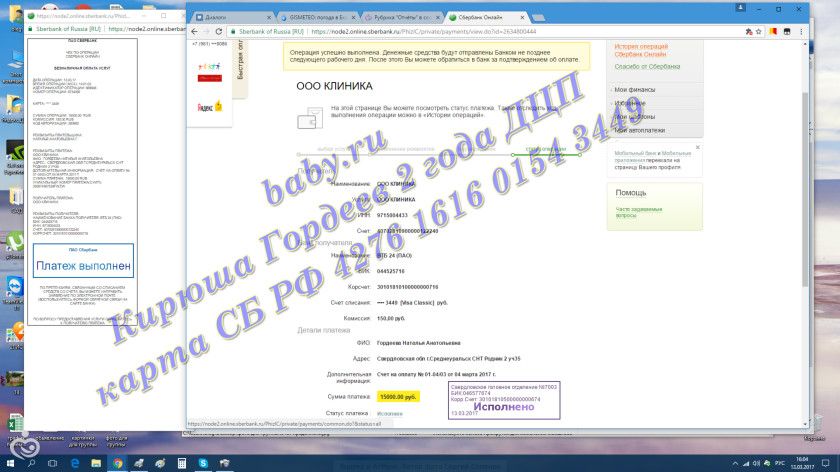The height and width of the screenshot is (472, 840).
Task: Go back in Chrome browser
Action: (x=194, y=32)
